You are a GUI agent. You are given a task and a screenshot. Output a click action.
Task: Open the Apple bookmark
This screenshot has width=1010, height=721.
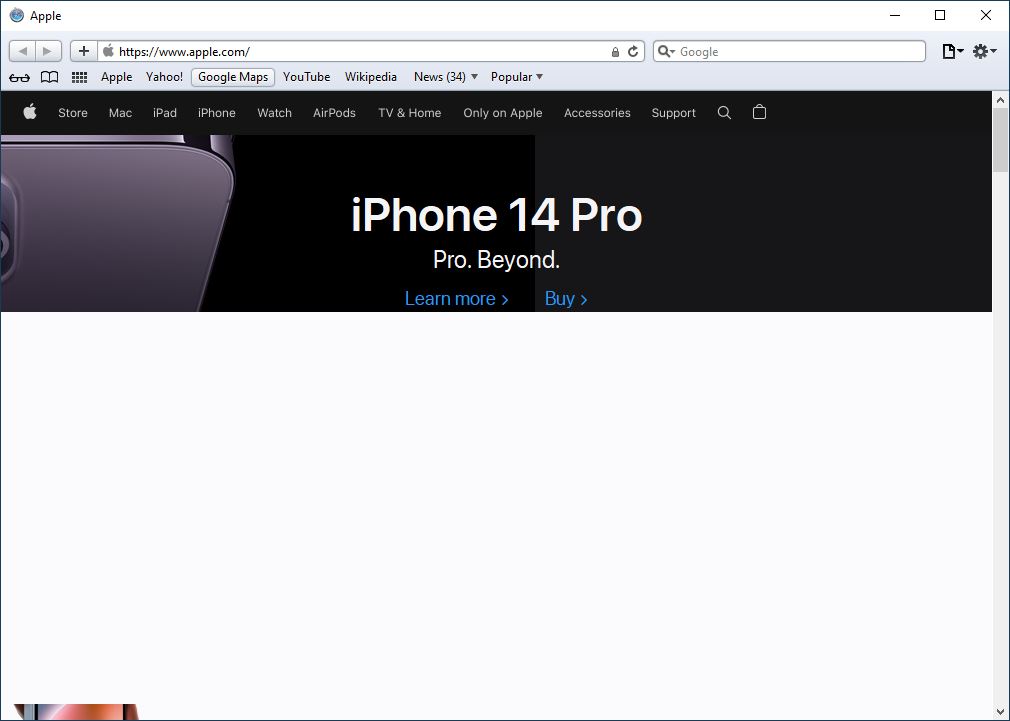(117, 77)
